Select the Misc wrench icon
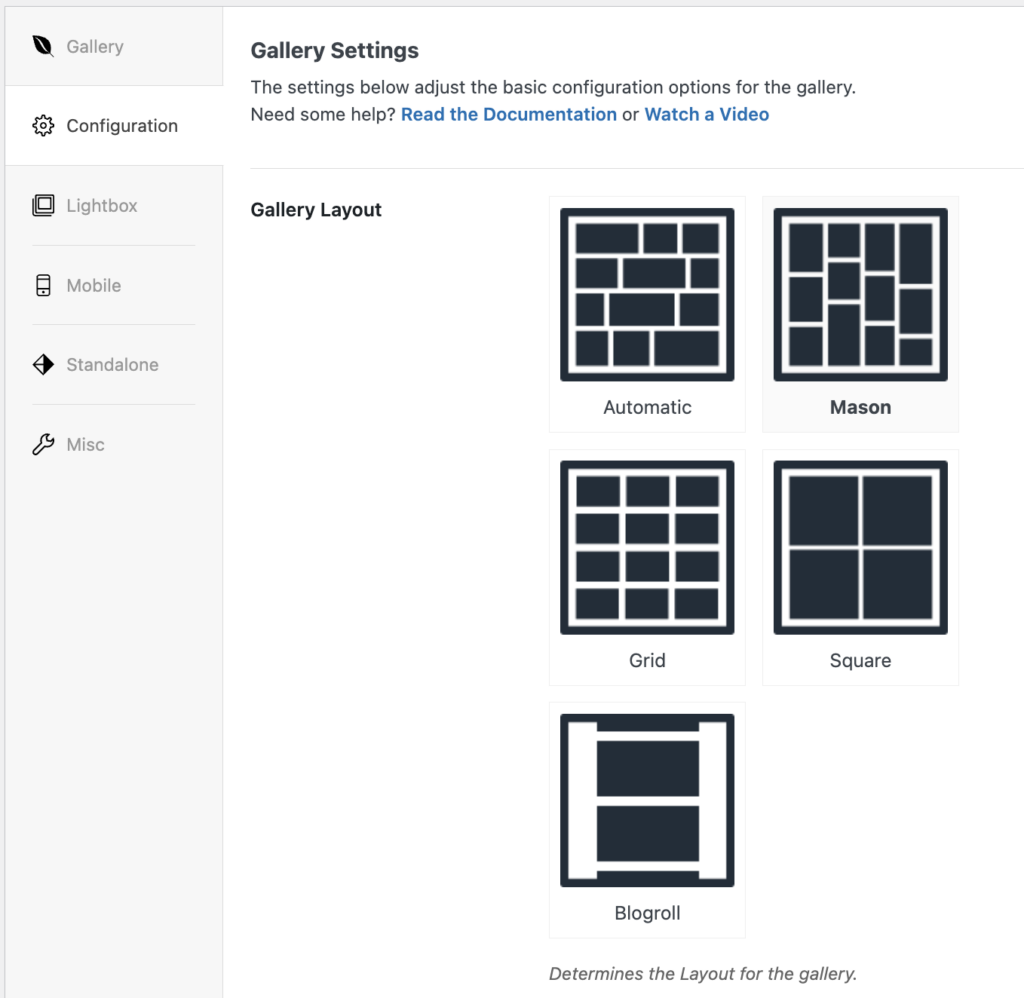Image resolution: width=1024 pixels, height=998 pixels. pos(42,444)
